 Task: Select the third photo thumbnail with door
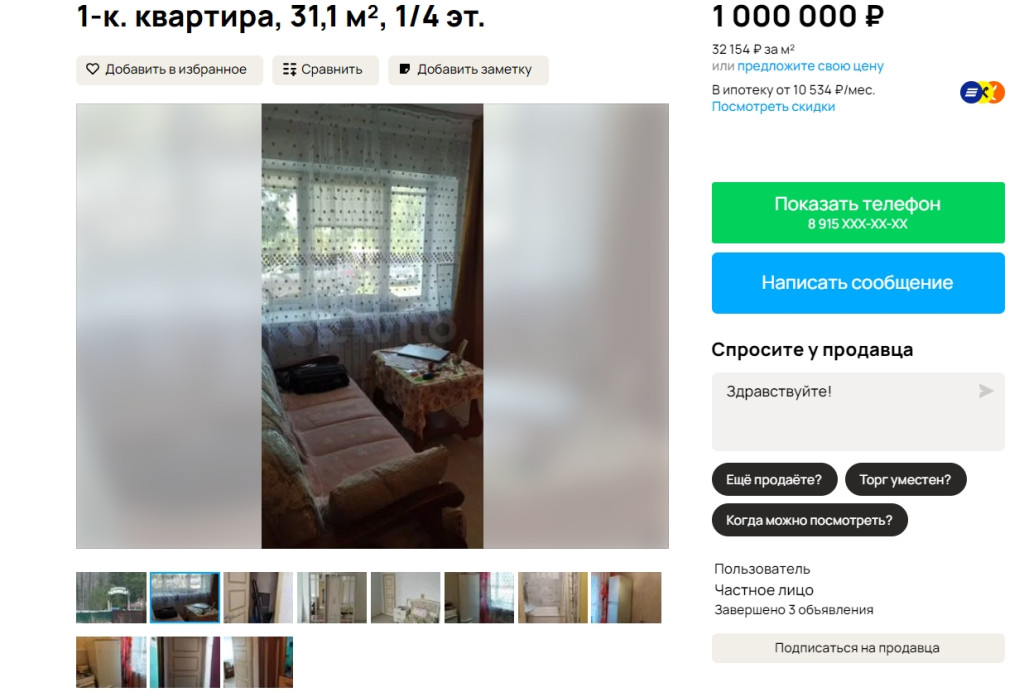(x=258, y=598)
